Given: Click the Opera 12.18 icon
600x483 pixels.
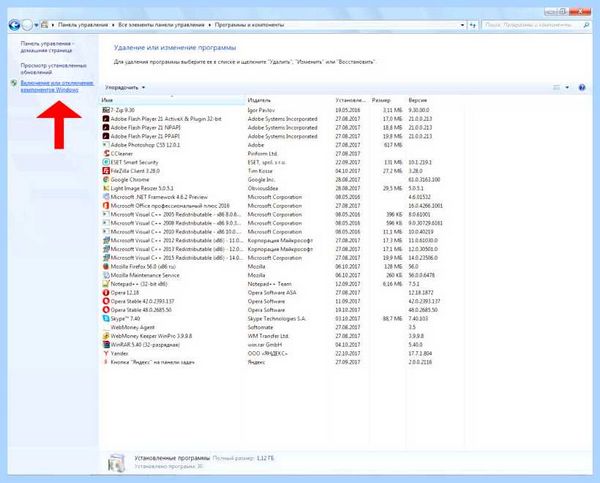Looking at the screenshot, I should click(106, 293).
